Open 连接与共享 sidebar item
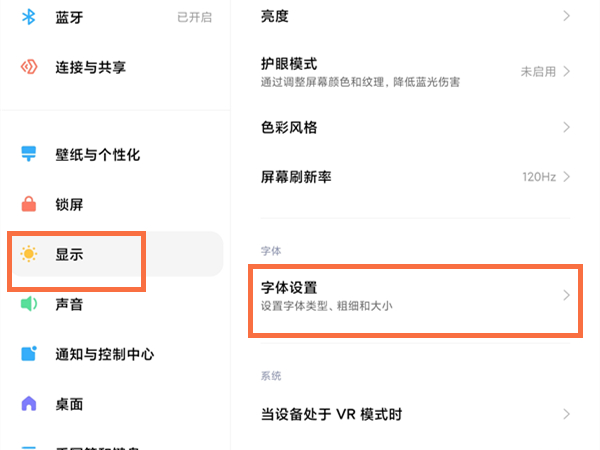600x450 pixels. 90,67
